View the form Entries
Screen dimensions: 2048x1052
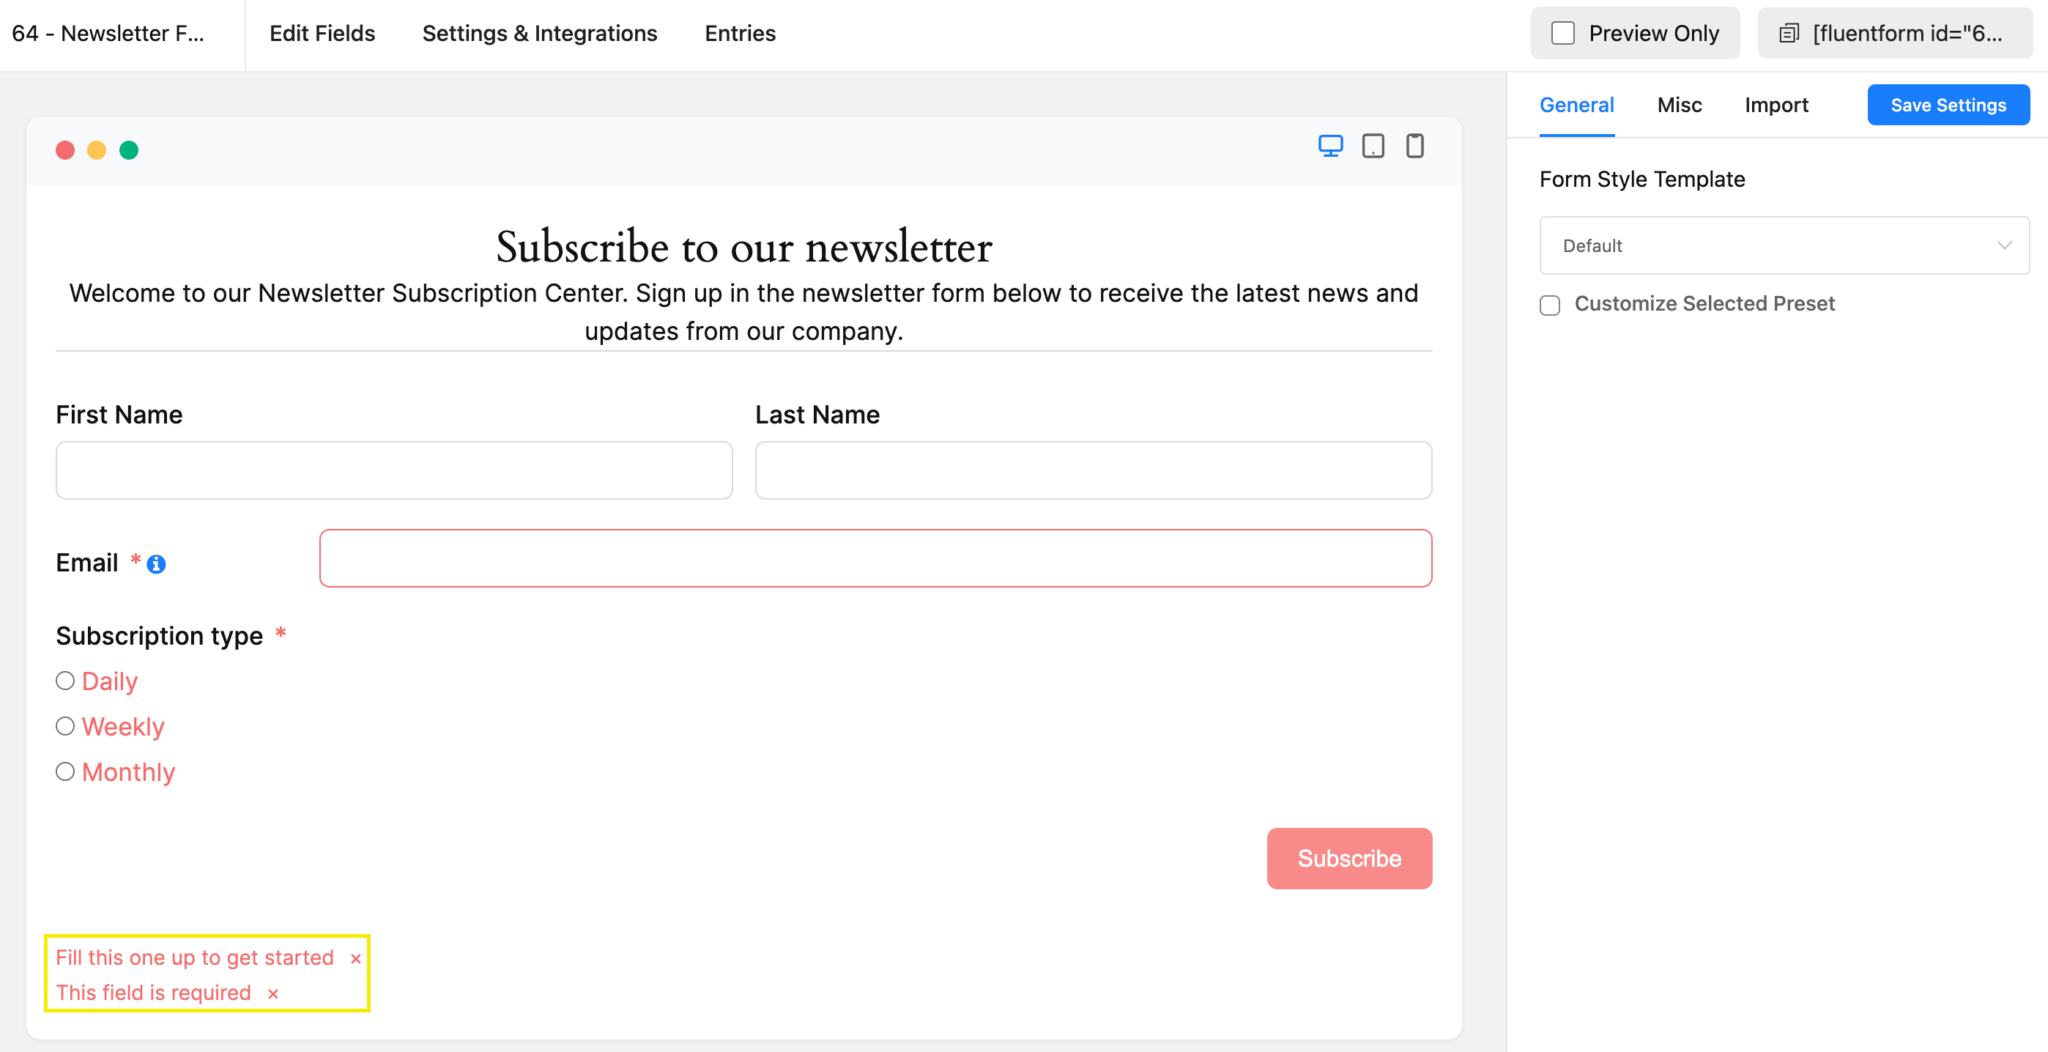point(740,33)
